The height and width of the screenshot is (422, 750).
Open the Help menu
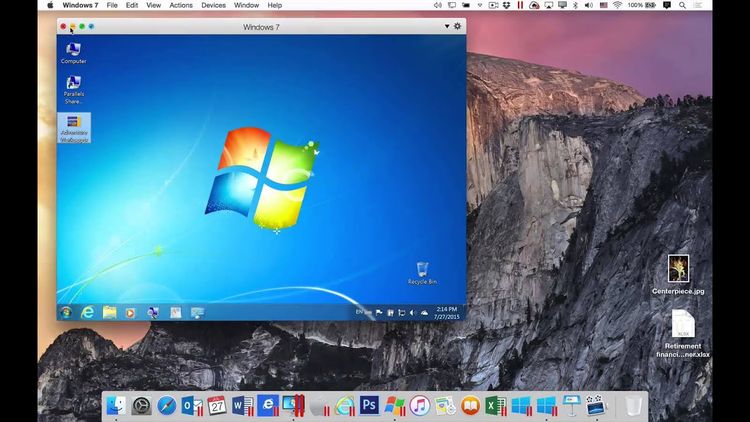pyautogui.click(x=275, y=5)
